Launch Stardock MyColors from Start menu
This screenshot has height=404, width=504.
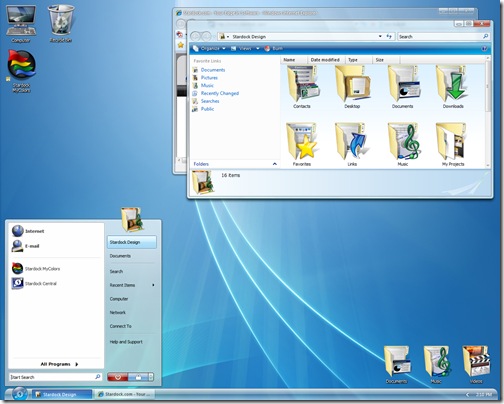tap(36, 268)
